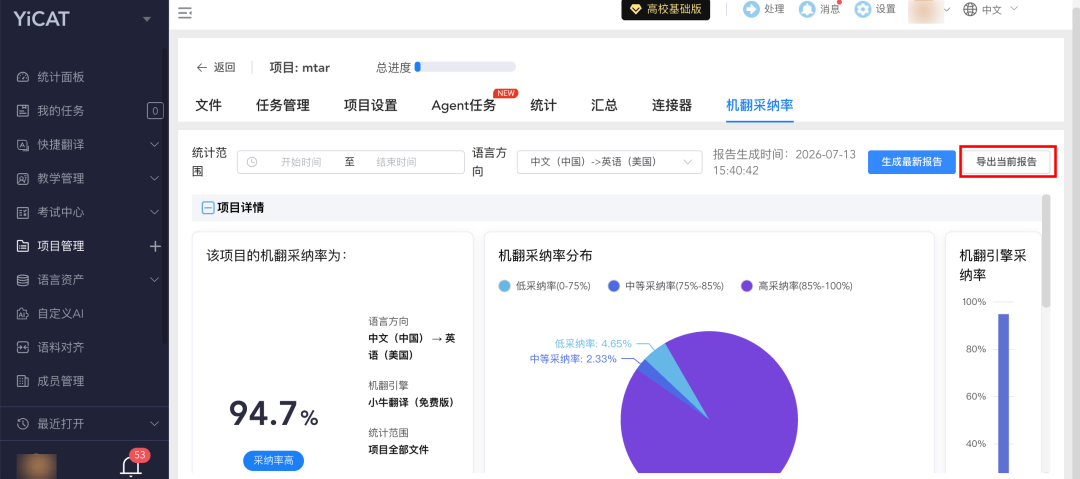Click 返回 back arrow
This screenshot has width=1080, height=479.
[x=202, y=68]
